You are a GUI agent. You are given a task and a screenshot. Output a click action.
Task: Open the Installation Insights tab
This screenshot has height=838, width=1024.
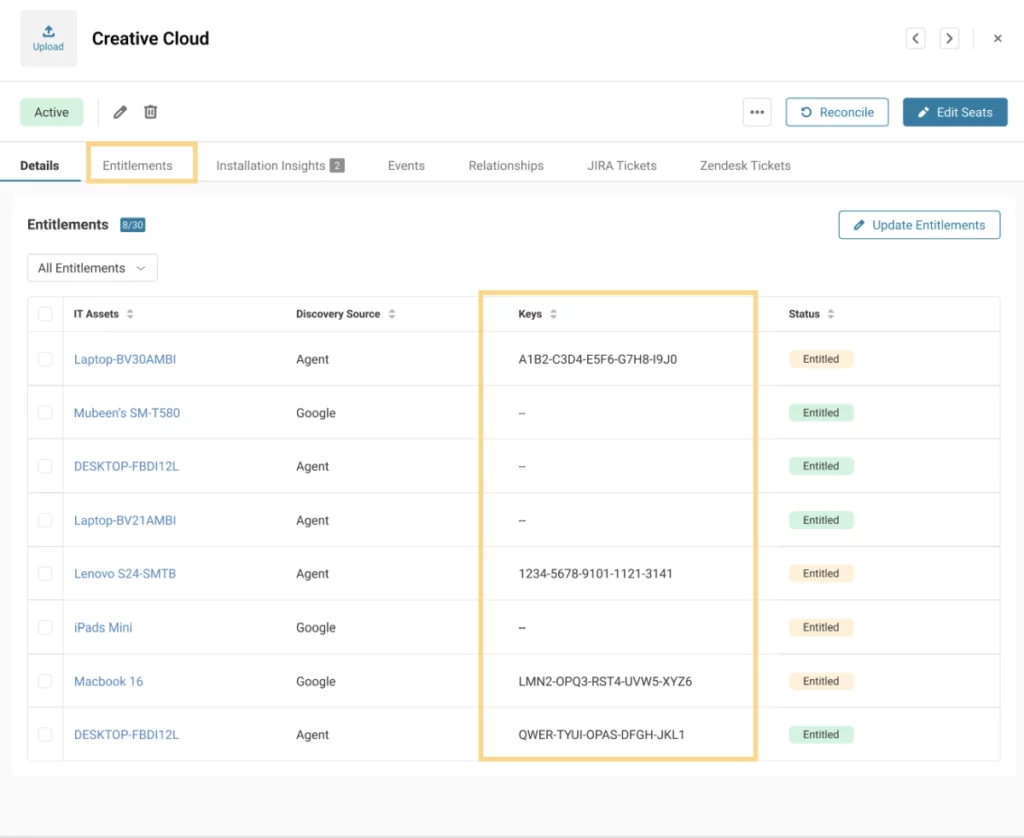pos(280,165)
